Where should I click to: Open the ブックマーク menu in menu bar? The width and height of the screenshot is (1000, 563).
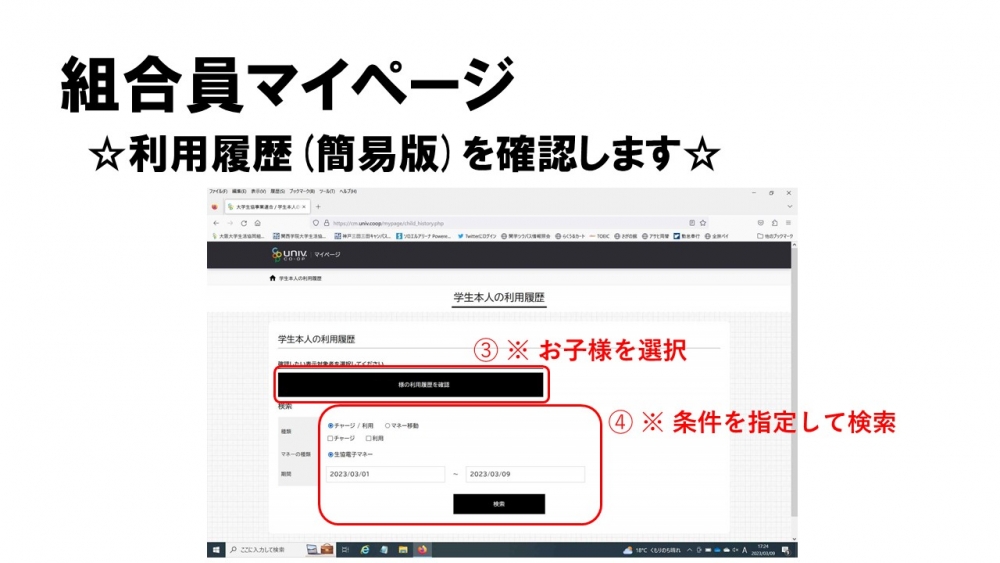point(302,191)
